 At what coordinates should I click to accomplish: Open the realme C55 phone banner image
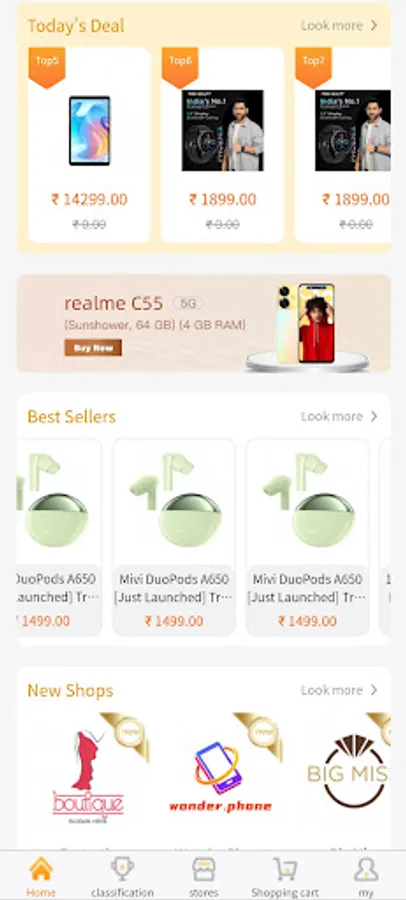[307, 324]
